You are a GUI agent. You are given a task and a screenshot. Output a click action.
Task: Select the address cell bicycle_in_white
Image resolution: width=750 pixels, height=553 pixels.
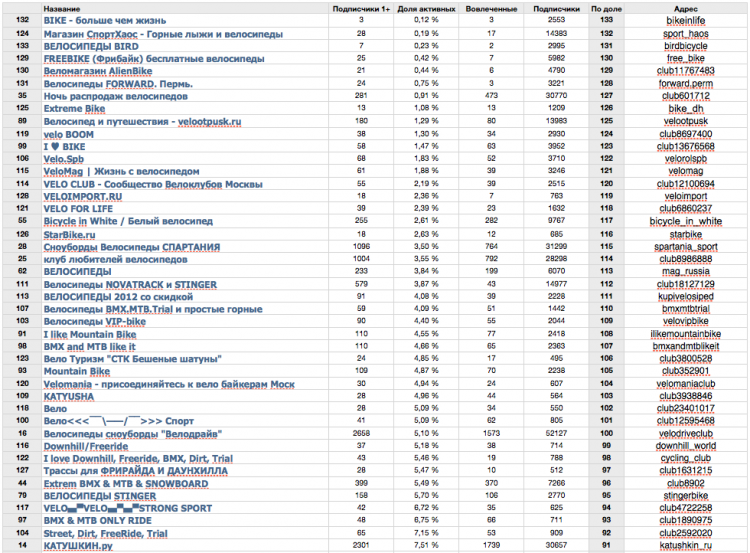coord(686,221)
